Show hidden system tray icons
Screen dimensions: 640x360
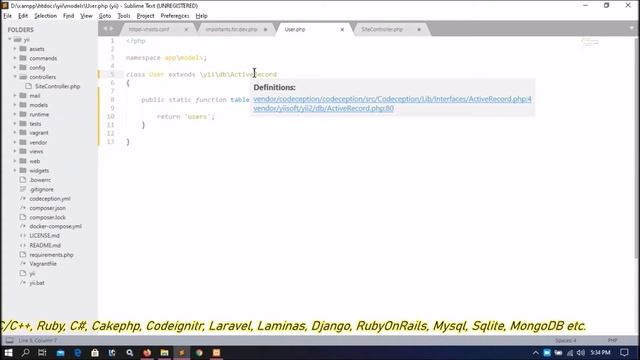click(536, 353)
